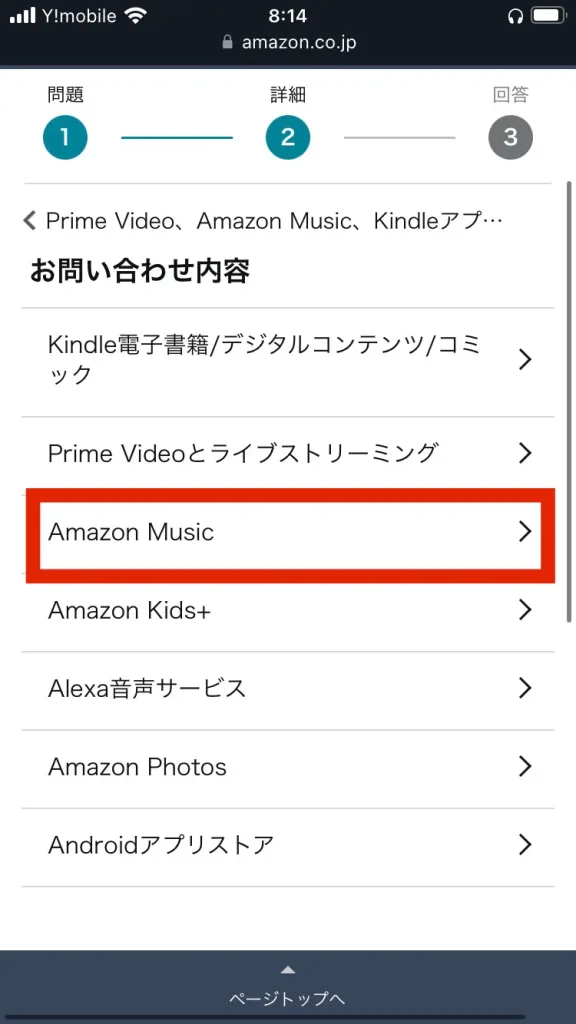This screenshot has height=1024, width=576.
Task: Select the Amazon Photos list item
Action: pos(288,767)
